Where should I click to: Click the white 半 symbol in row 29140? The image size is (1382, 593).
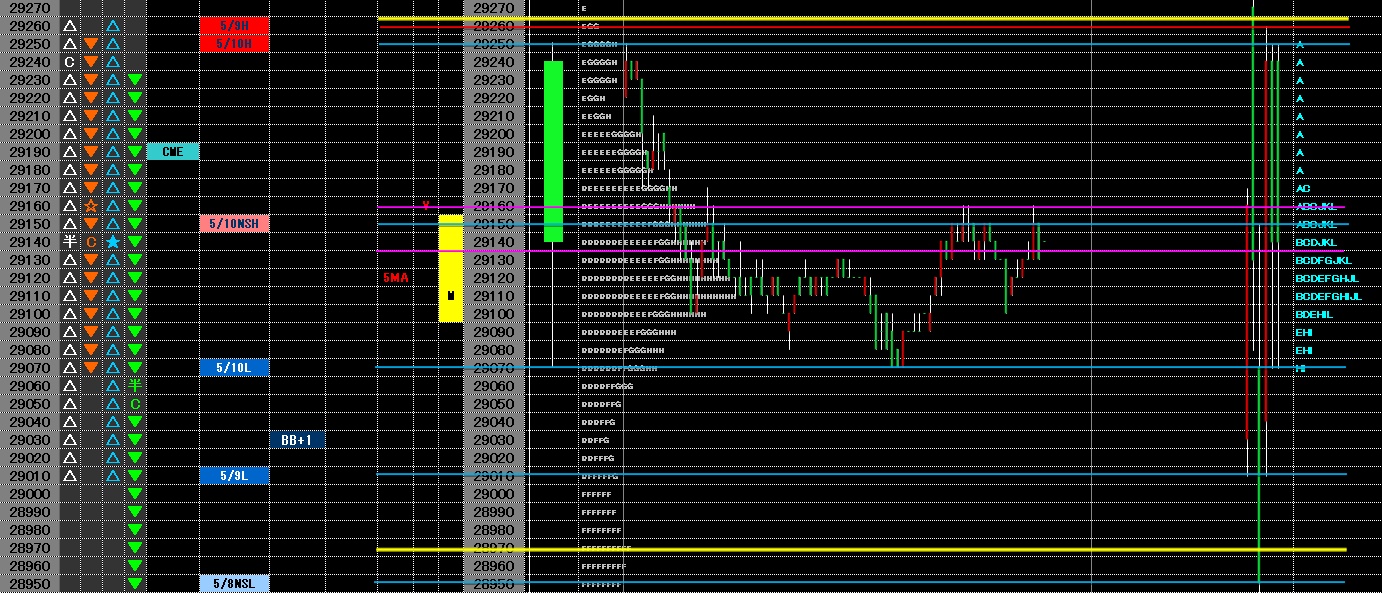[69, 242]
